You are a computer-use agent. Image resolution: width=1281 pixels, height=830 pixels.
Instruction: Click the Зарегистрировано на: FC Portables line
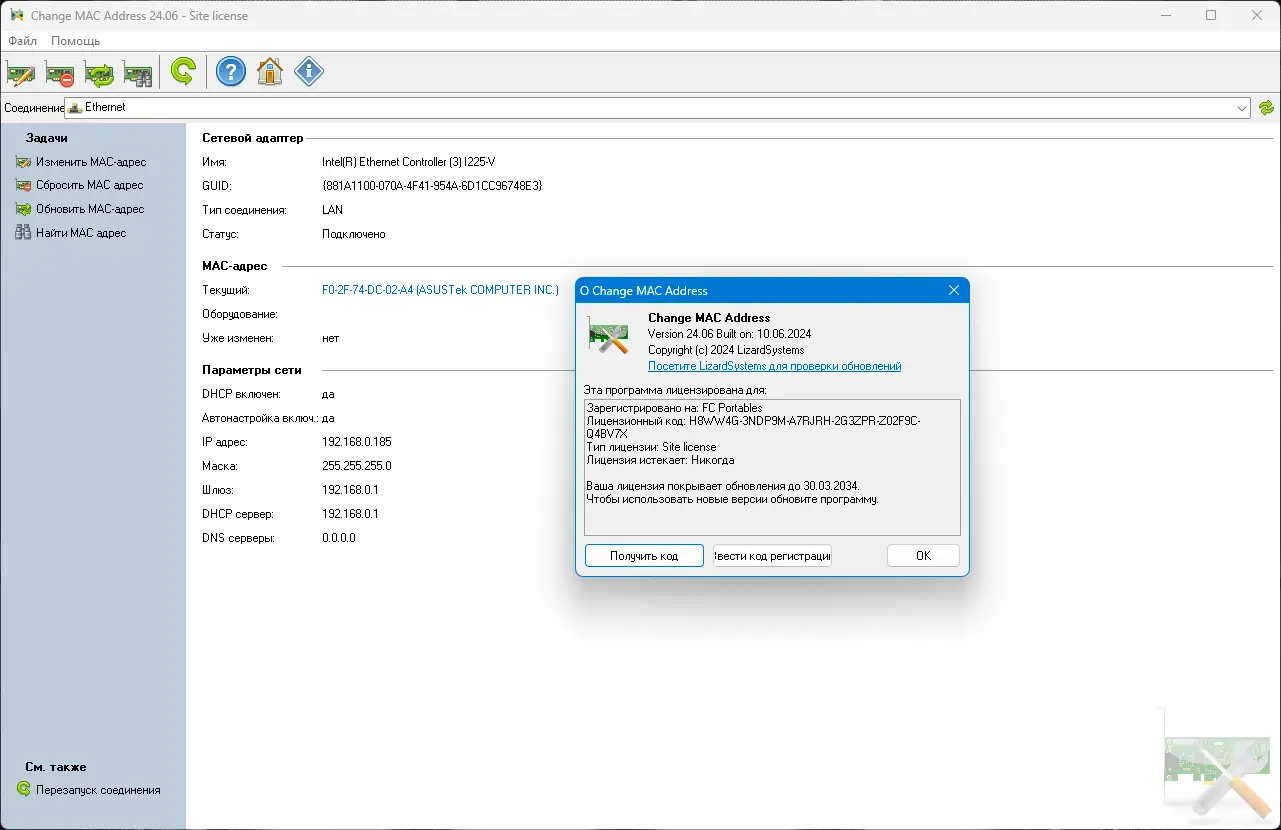point(674,408)
